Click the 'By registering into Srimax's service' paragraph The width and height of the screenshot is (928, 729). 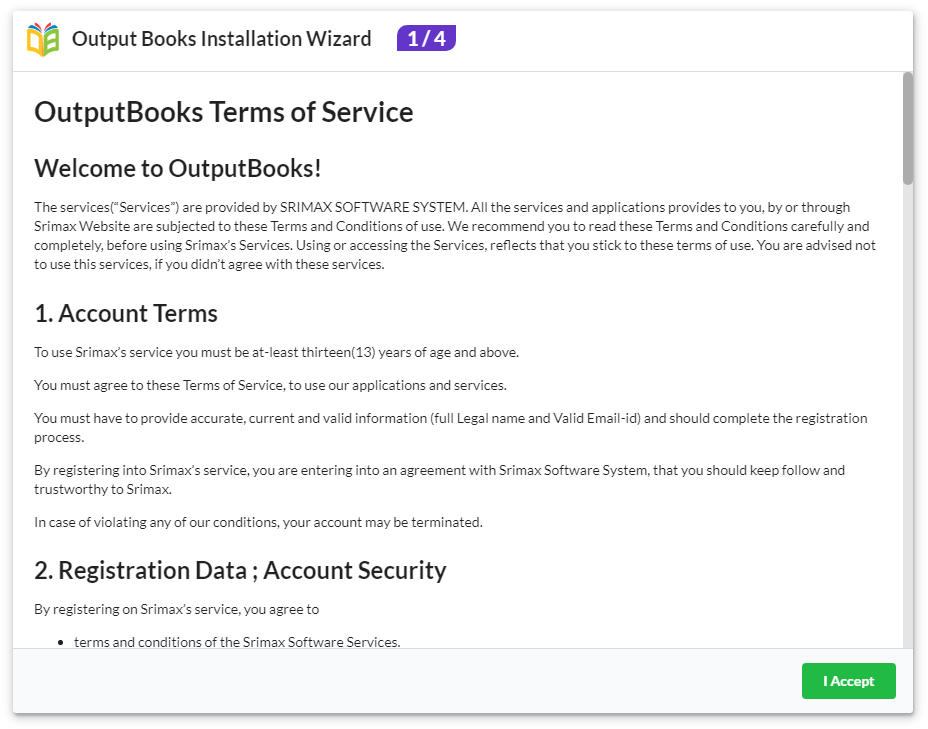(440, 480)
